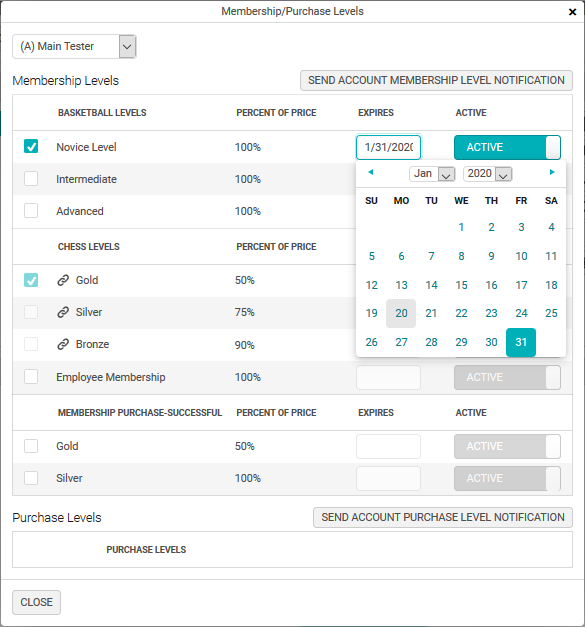This screenshot has height=627, width=585.
Task: Select January 13 in the calendar
Action: 401,285
